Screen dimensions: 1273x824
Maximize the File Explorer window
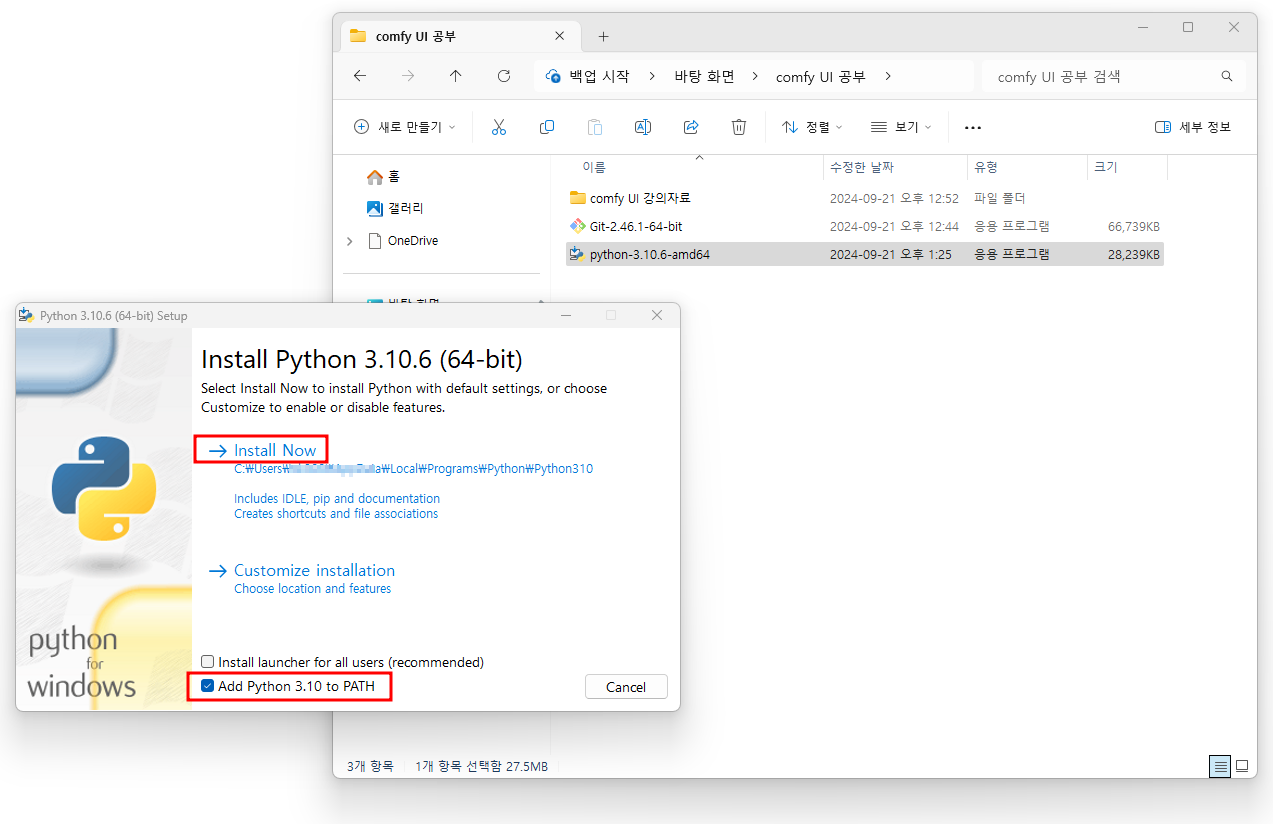(1188, 27)
